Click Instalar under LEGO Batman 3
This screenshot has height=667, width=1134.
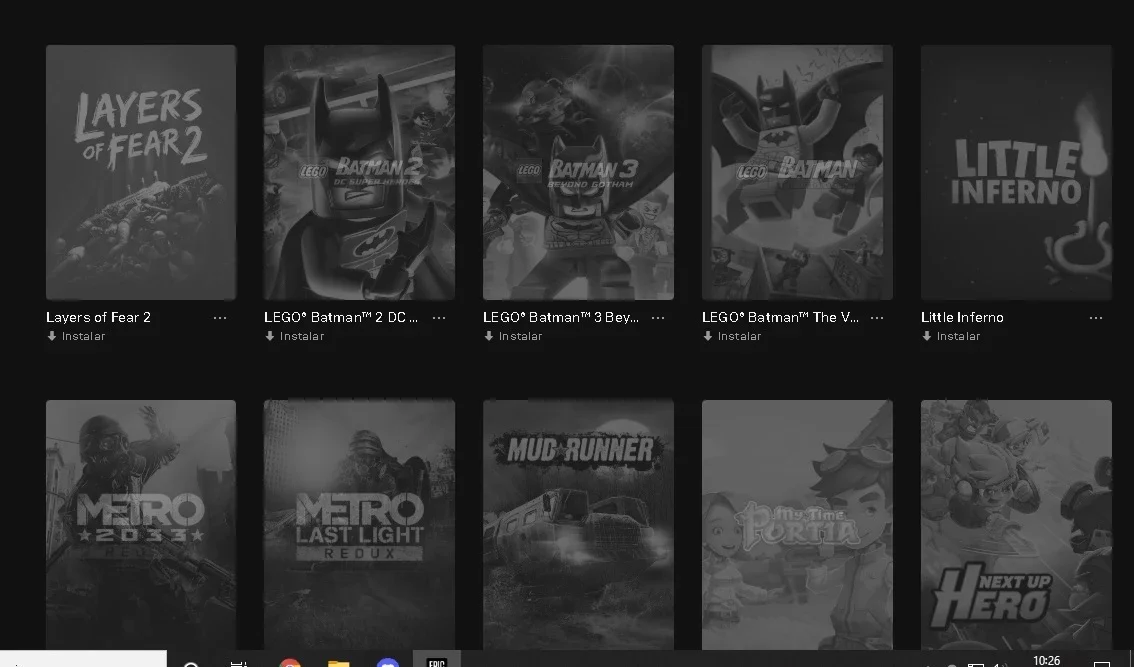513,336
